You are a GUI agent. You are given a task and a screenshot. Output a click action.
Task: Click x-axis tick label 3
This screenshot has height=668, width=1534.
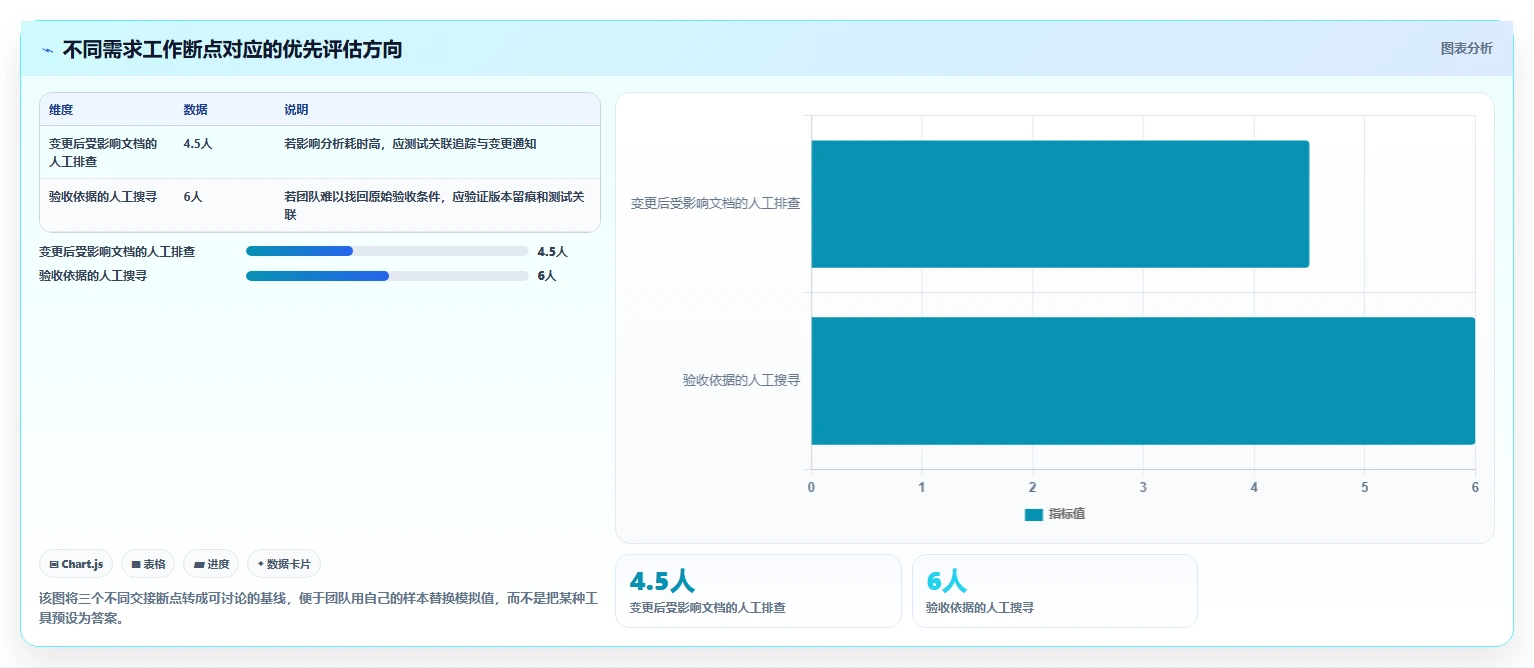(1143, 487)
